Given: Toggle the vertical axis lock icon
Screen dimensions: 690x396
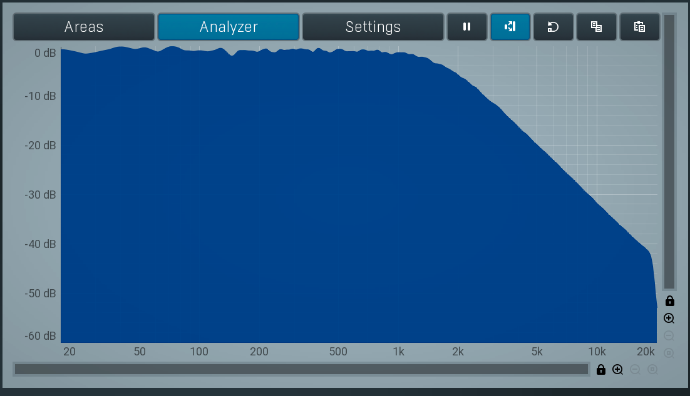Looking at the screenshot, I should (669, 301).
